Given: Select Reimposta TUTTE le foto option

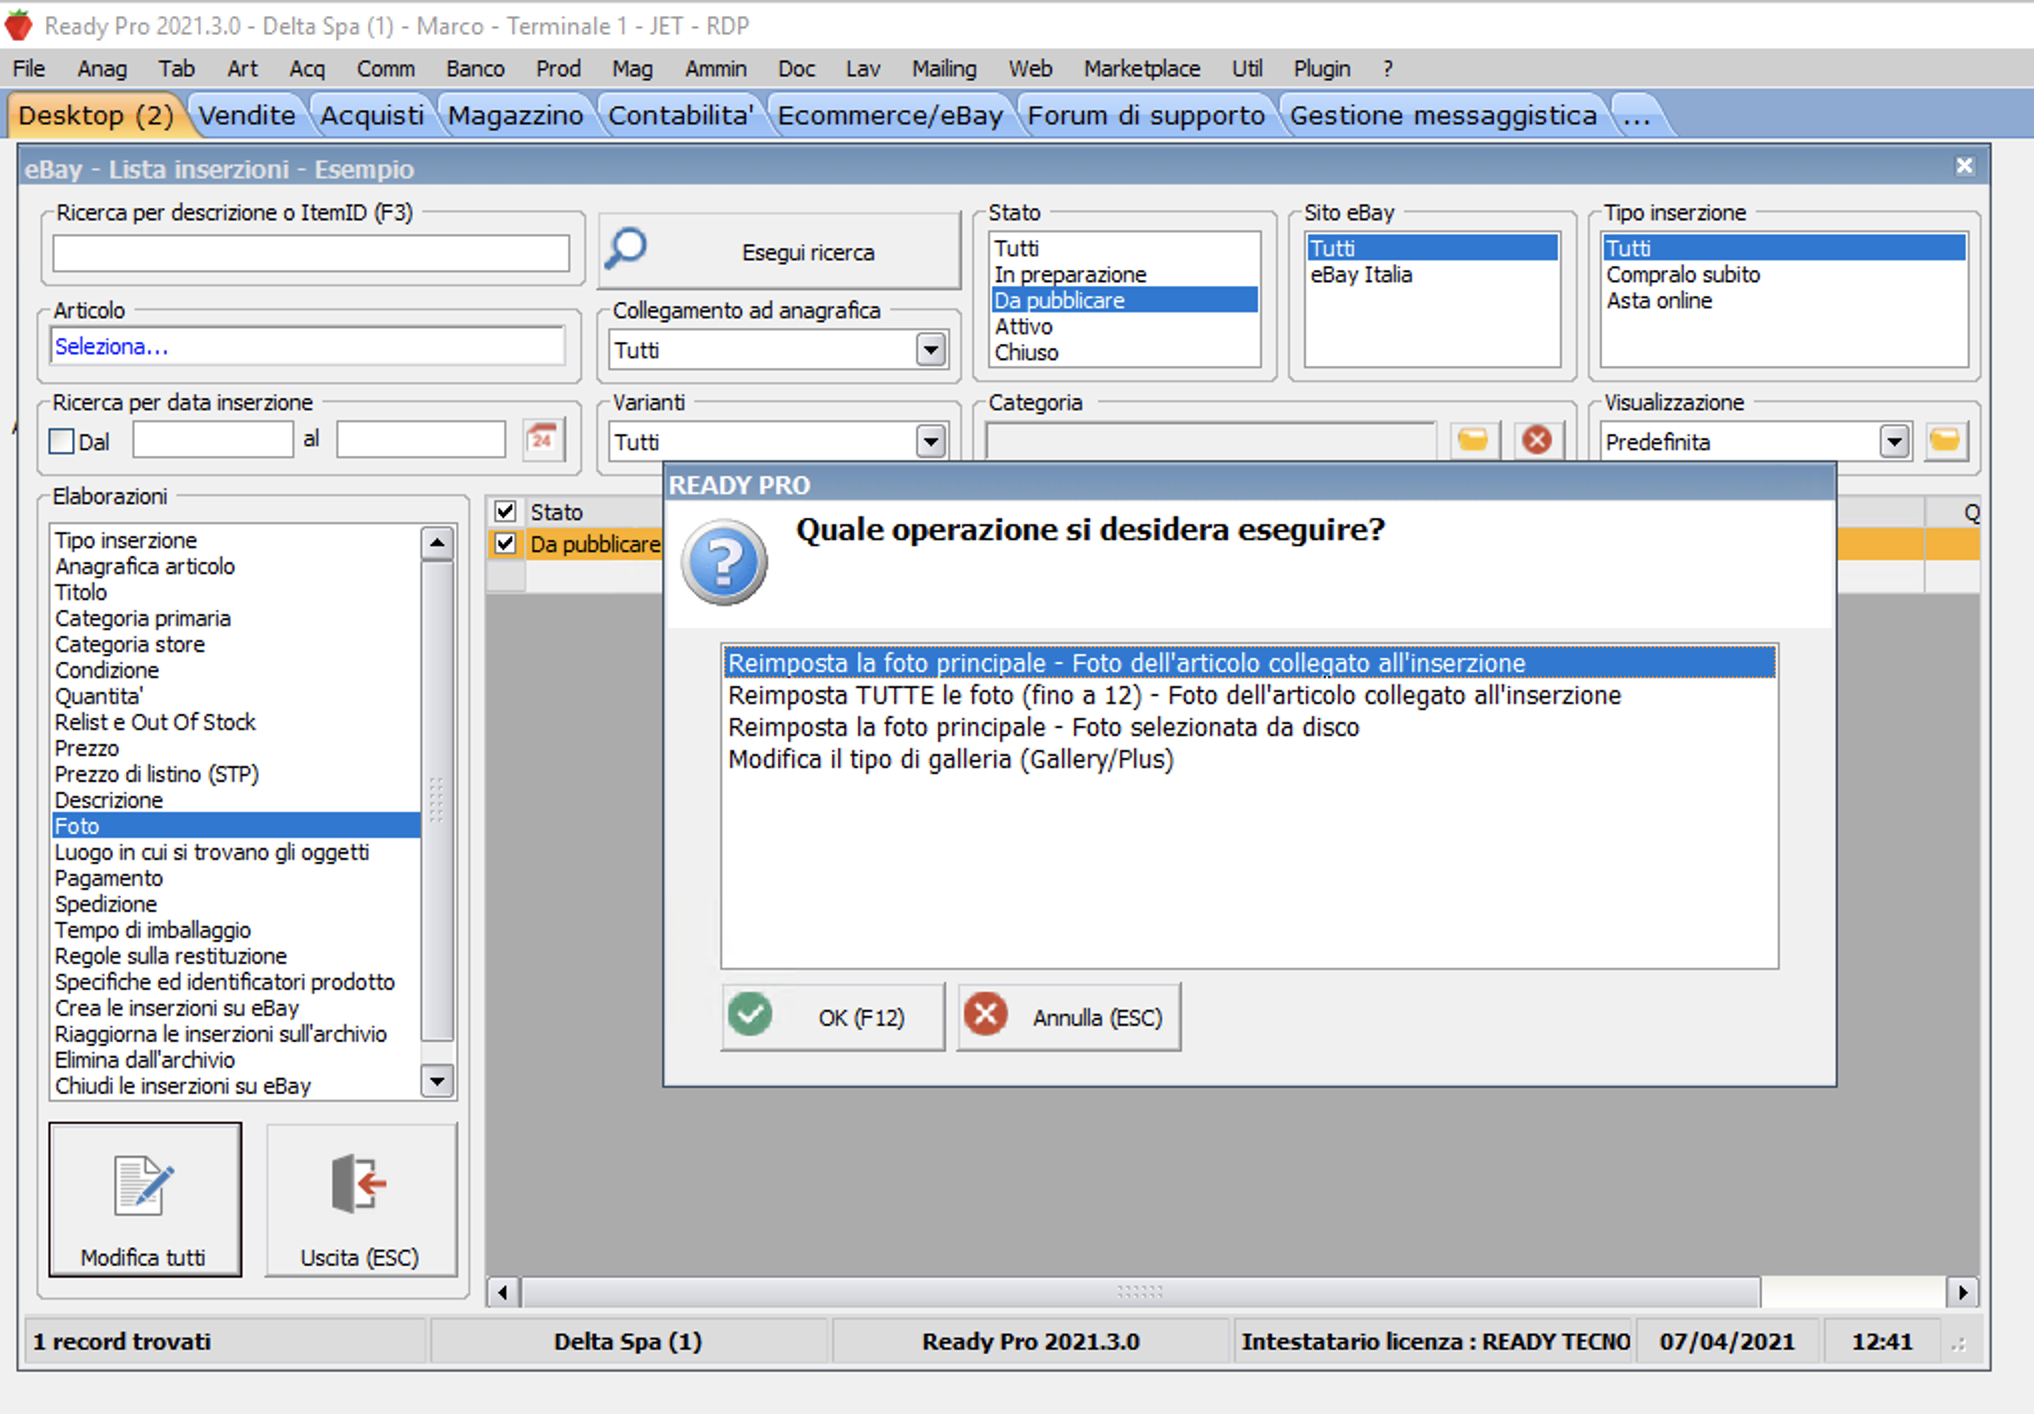Looking at the screenshot, I should (1248, 695).
